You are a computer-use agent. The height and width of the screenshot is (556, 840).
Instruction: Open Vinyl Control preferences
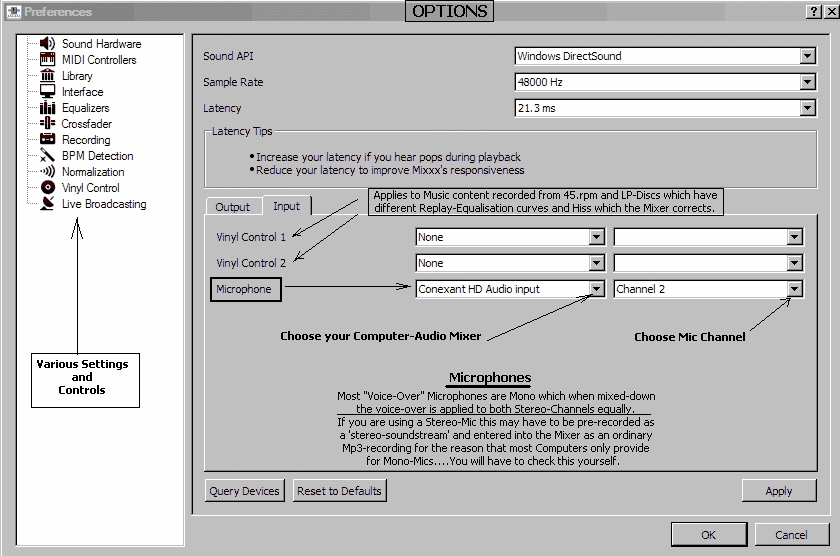tap(91, 188)
